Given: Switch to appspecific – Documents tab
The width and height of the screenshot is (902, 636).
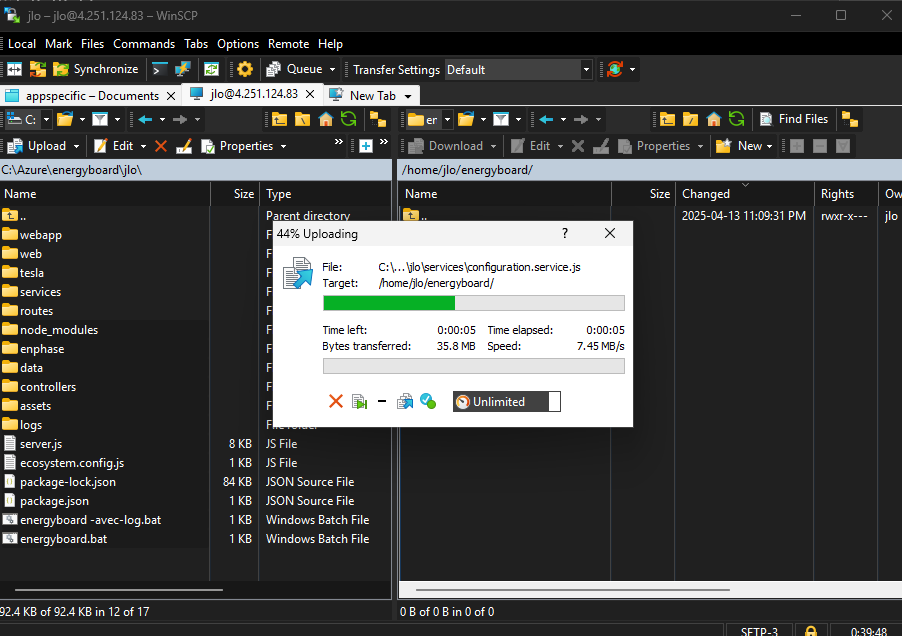Looking at the screenshot, I should pos(92,95).
